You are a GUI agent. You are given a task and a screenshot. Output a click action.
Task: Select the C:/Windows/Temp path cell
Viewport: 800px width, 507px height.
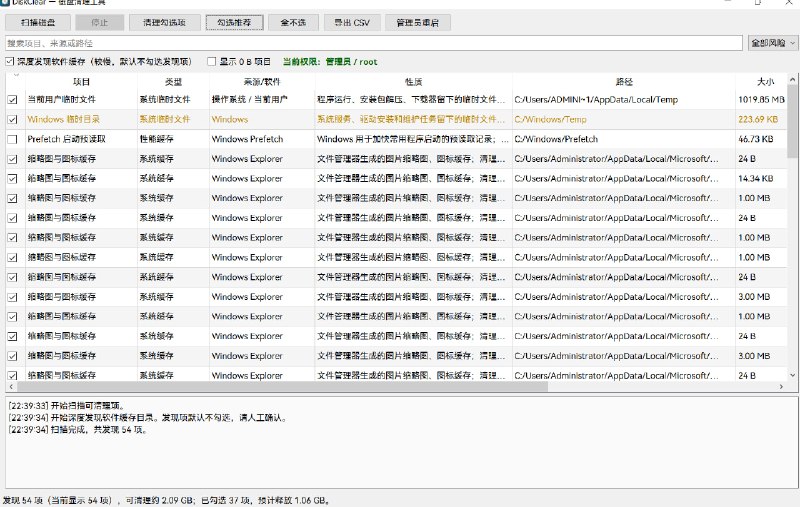tap(623, 119)
